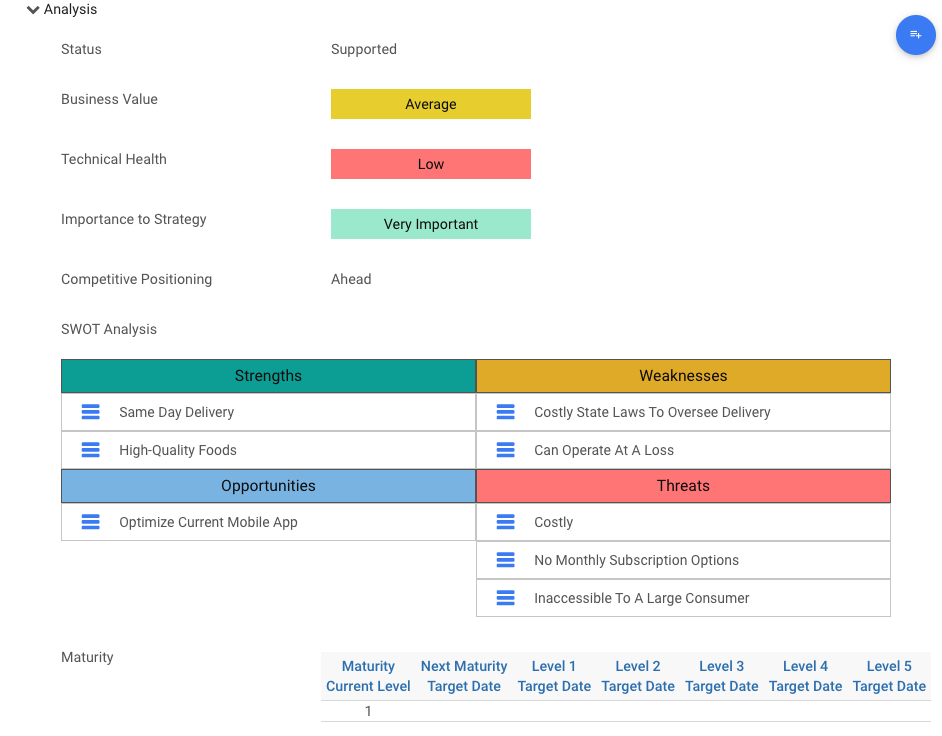Click the Strengths quadrant header

click(268, 376)
